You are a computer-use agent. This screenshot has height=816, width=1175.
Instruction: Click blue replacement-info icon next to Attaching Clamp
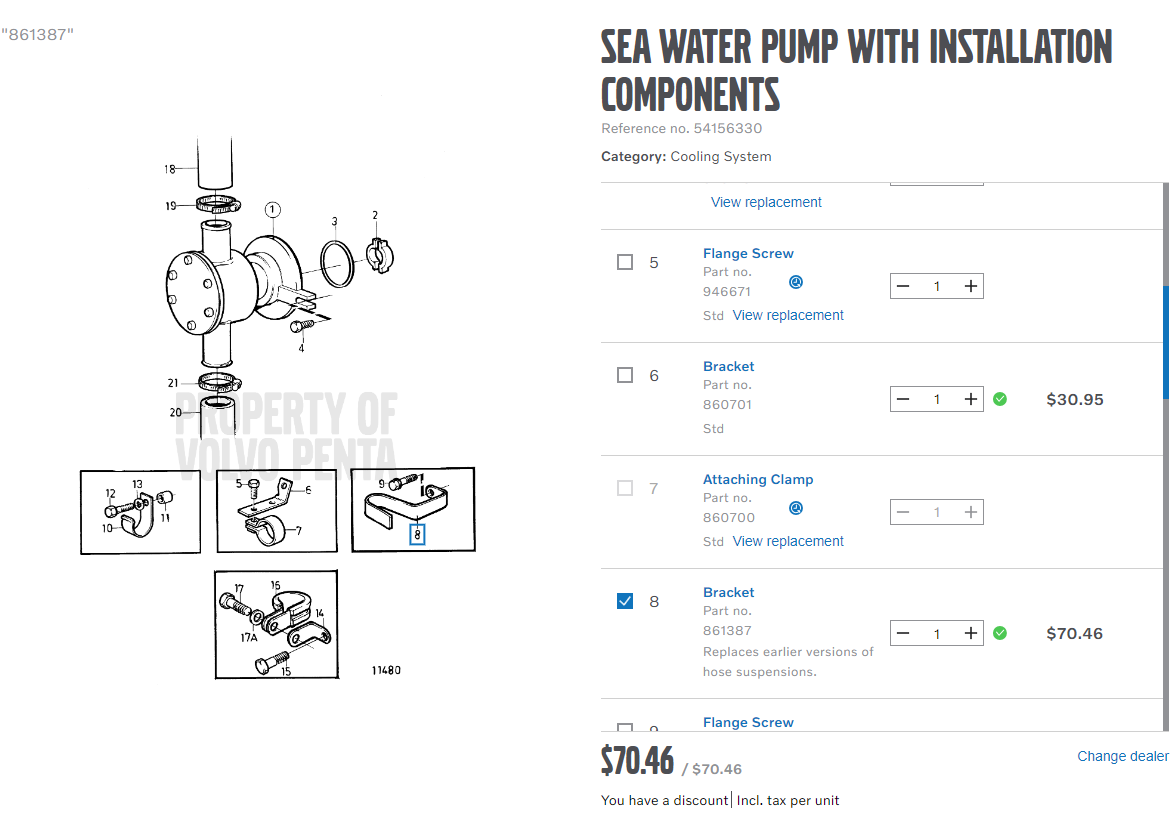[x=795, y=508]
